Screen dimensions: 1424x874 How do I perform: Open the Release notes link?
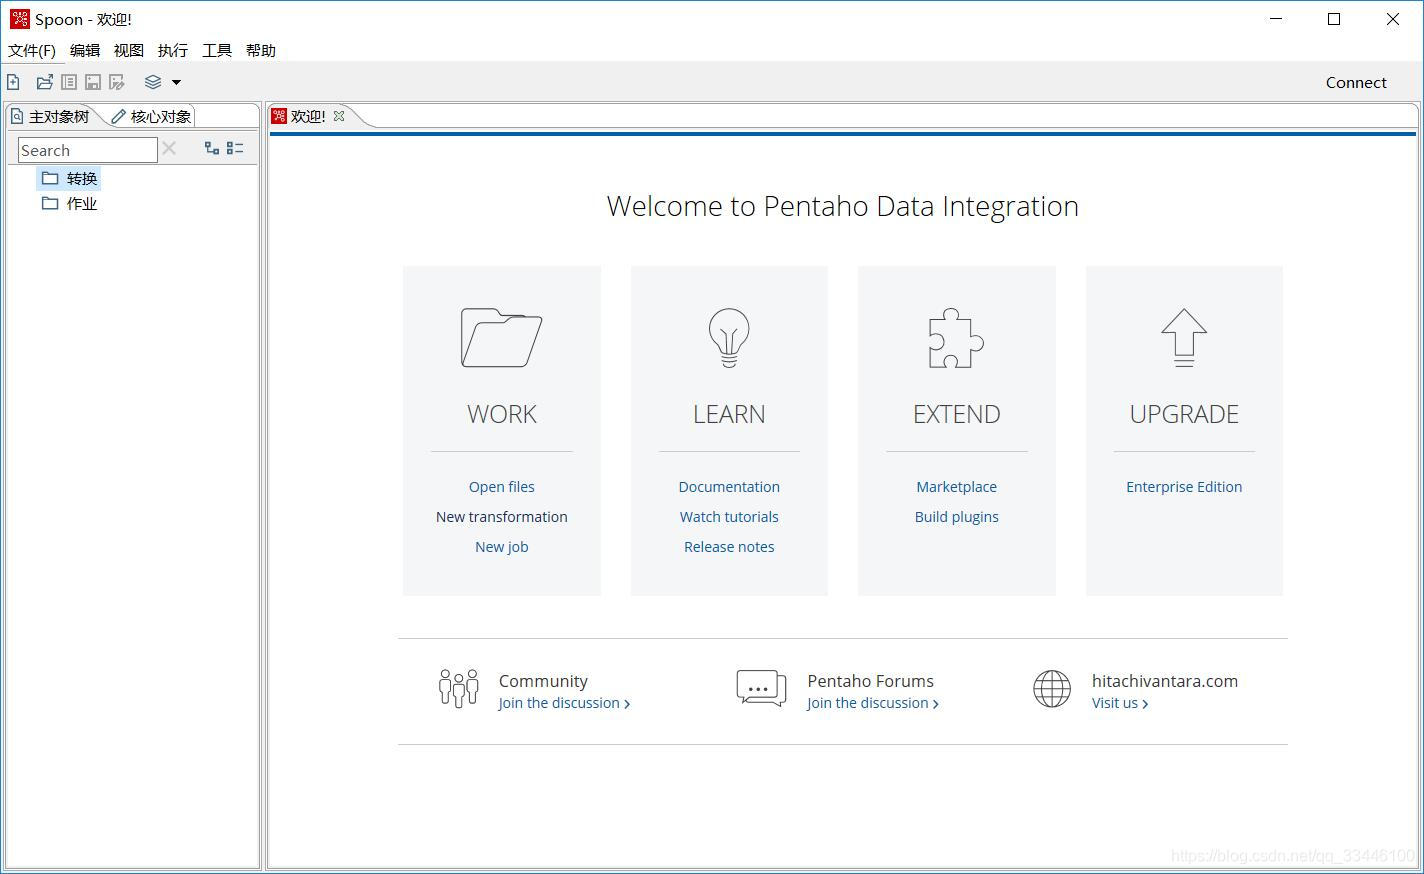pyautogui.click(x=729, y=547)
